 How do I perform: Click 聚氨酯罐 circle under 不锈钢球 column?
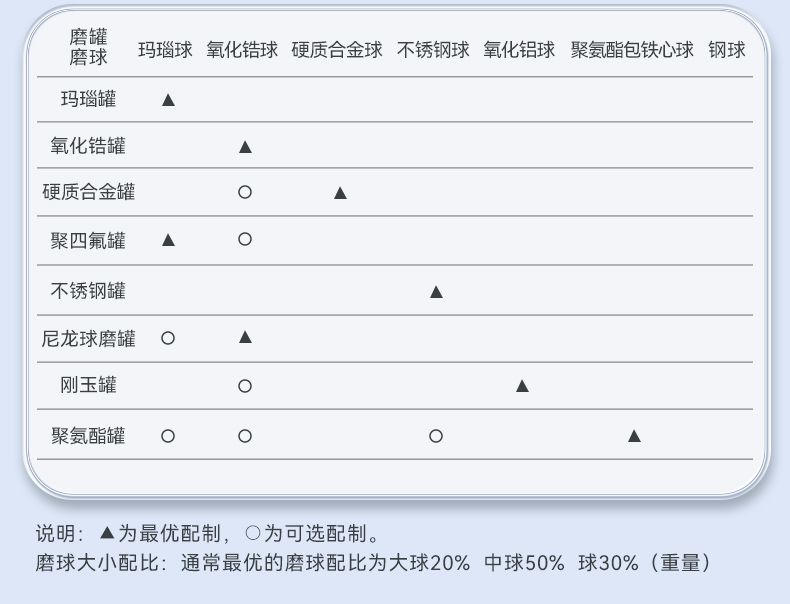click(436, 436)
